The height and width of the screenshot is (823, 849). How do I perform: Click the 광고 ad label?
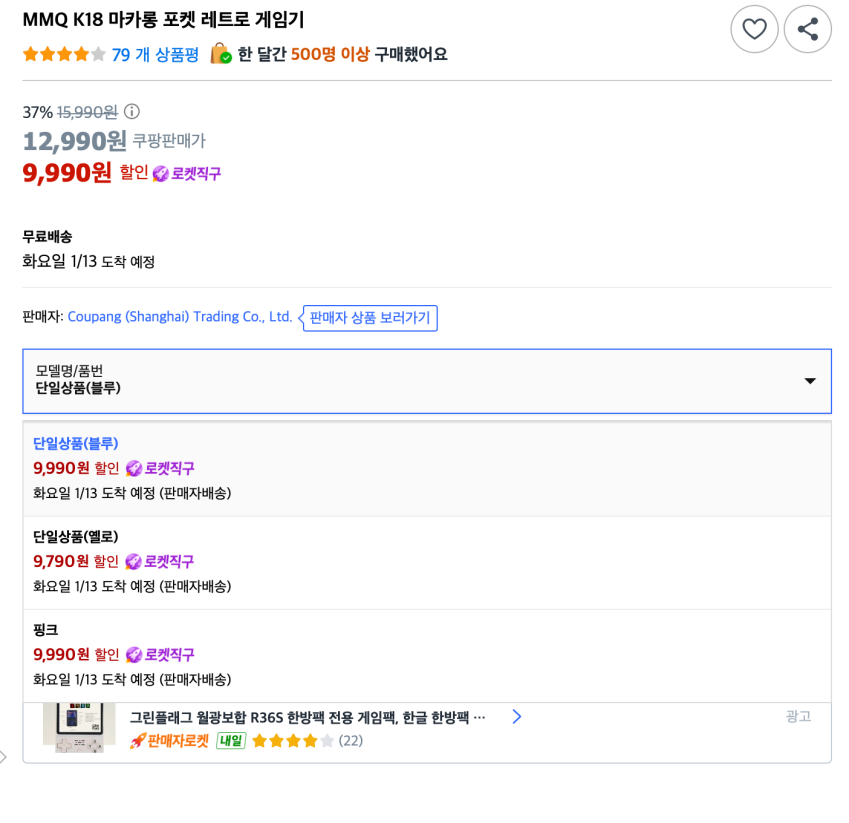click(x=798, y=716)
